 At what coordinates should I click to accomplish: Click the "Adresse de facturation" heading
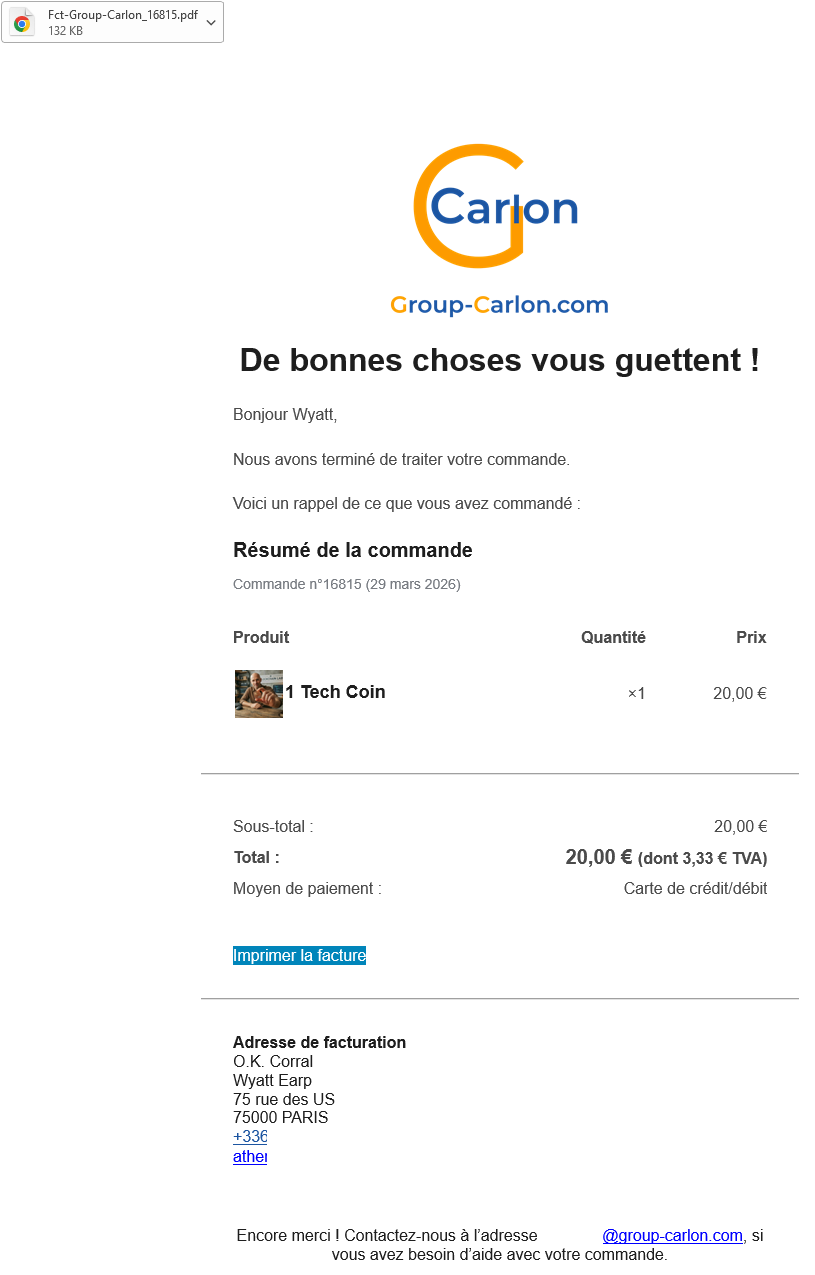pyautogui.click(x=319, y=1042)
